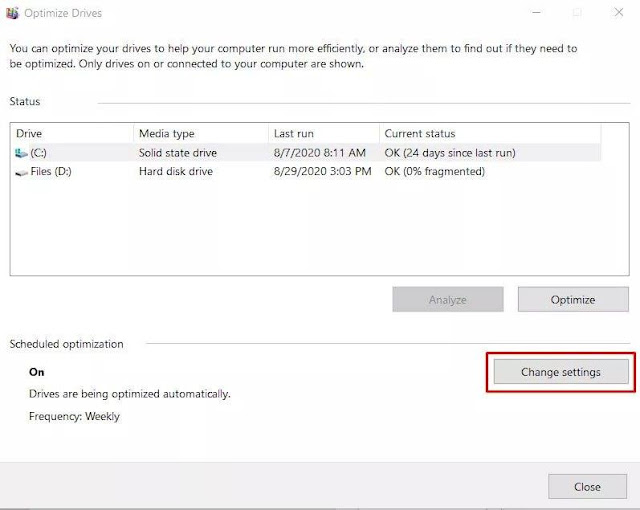Viewport: 640px width, 510px height.
Task: Select the OK (0% fragmented) status
Action: pyautogui.click(x=434, y=172)
